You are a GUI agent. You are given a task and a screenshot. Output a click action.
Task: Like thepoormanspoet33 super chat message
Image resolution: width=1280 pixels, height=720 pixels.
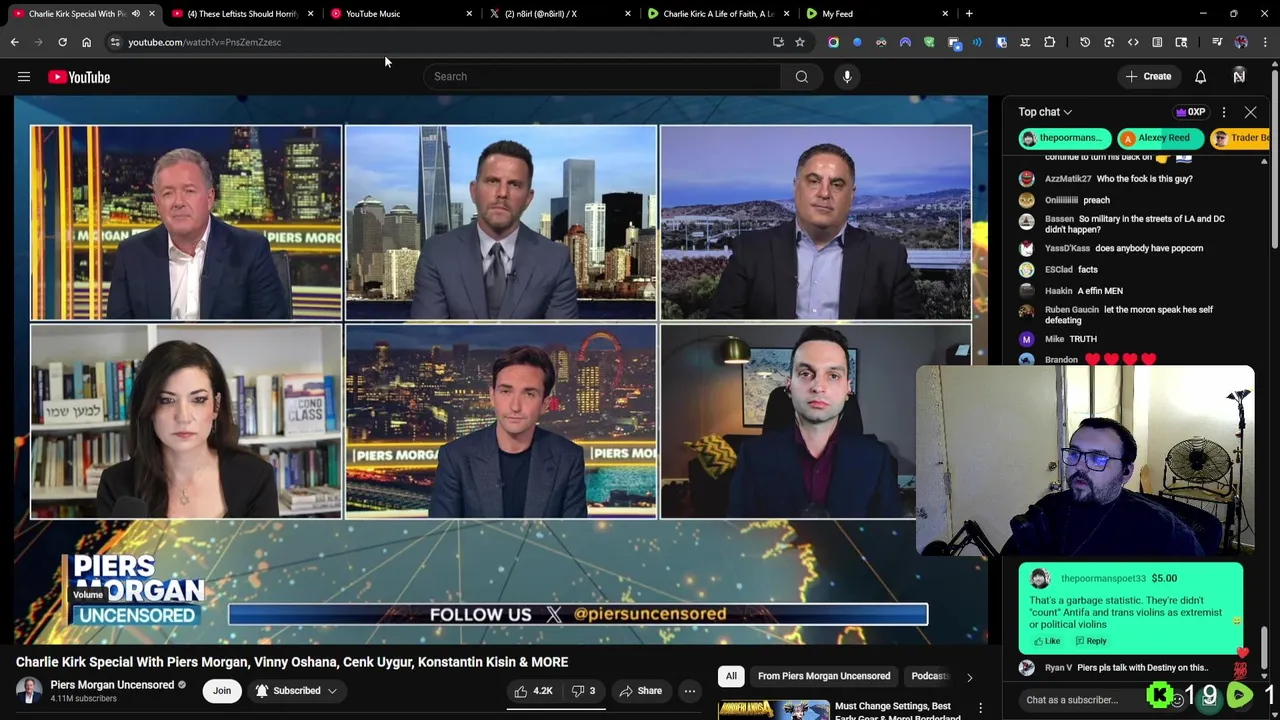pyautogui.click(x=1046, y=641)
